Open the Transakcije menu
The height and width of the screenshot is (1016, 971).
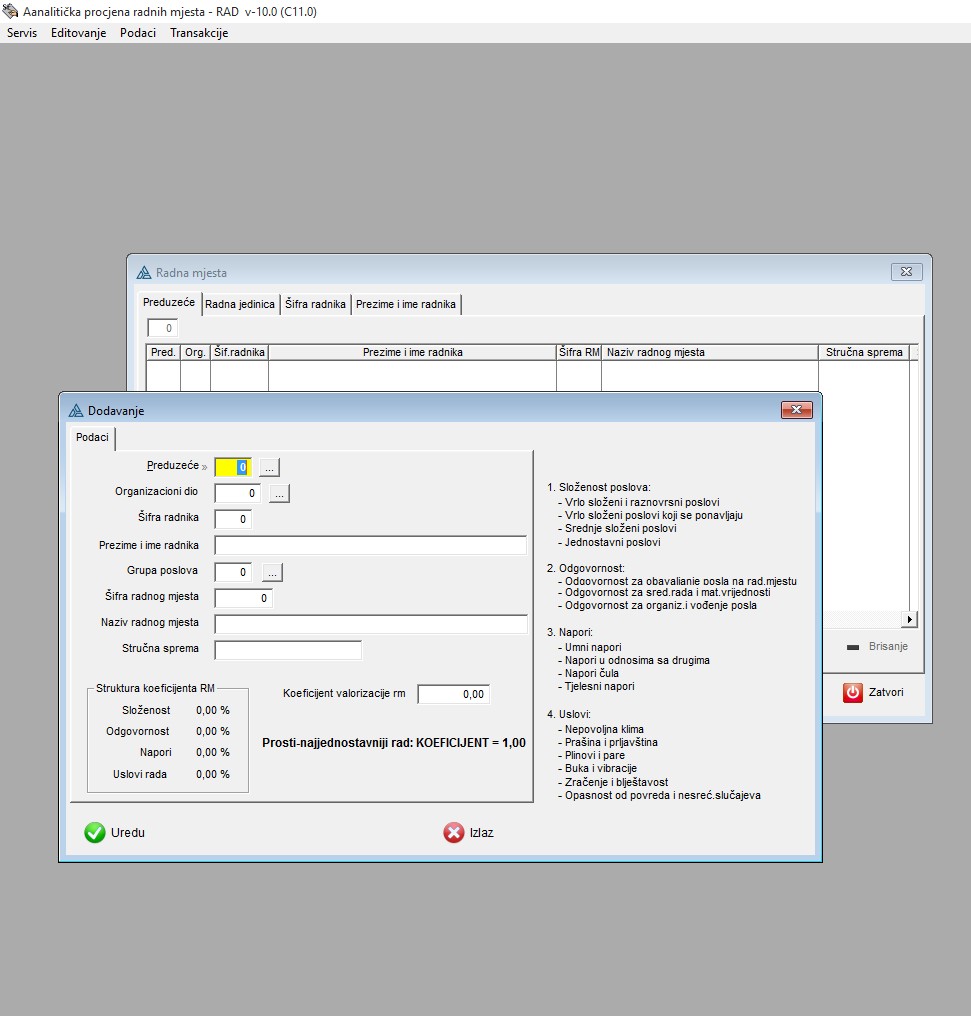[199, 33]
